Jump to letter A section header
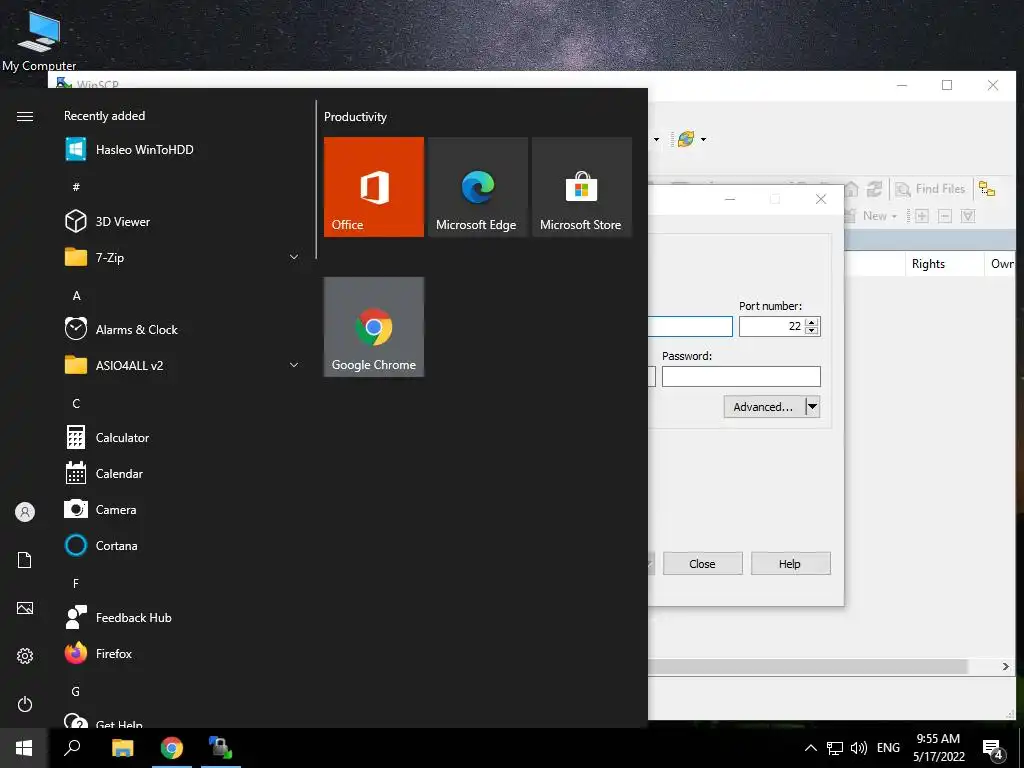The height and width of the screenshot is (768, 1024). coord(76,296)
